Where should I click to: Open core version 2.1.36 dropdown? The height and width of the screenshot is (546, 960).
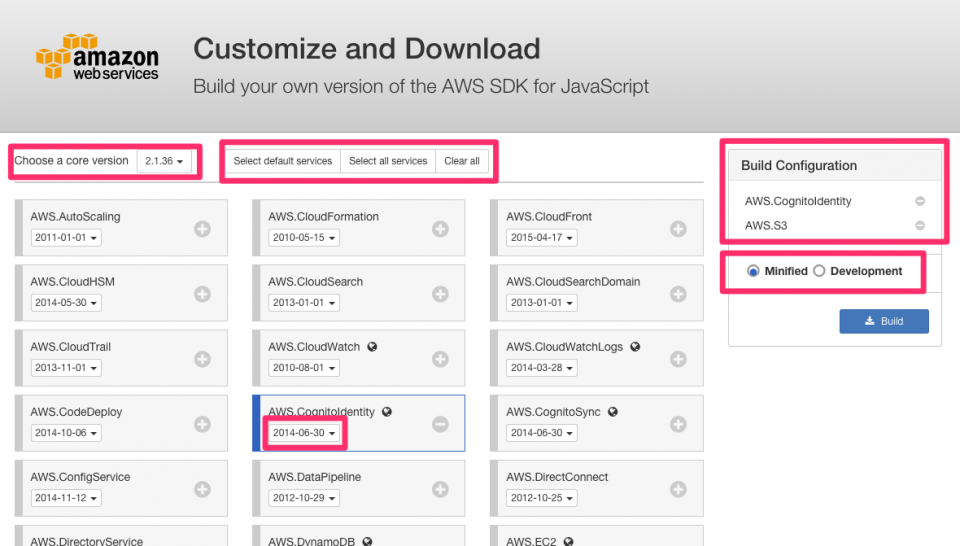click(x=164, y=161)
